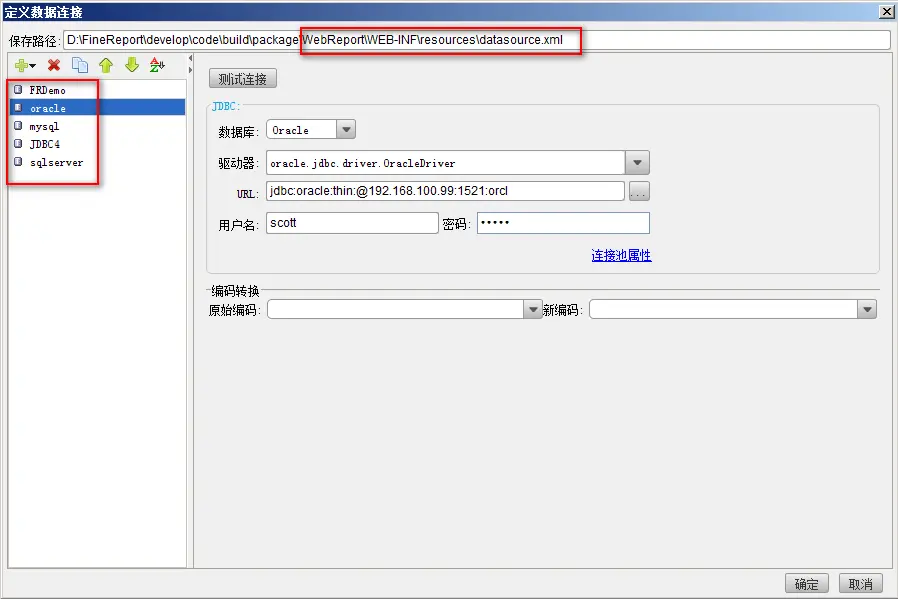Click the sqlserver database icon
Screen dimensions: 898x599
click(18, 162)
